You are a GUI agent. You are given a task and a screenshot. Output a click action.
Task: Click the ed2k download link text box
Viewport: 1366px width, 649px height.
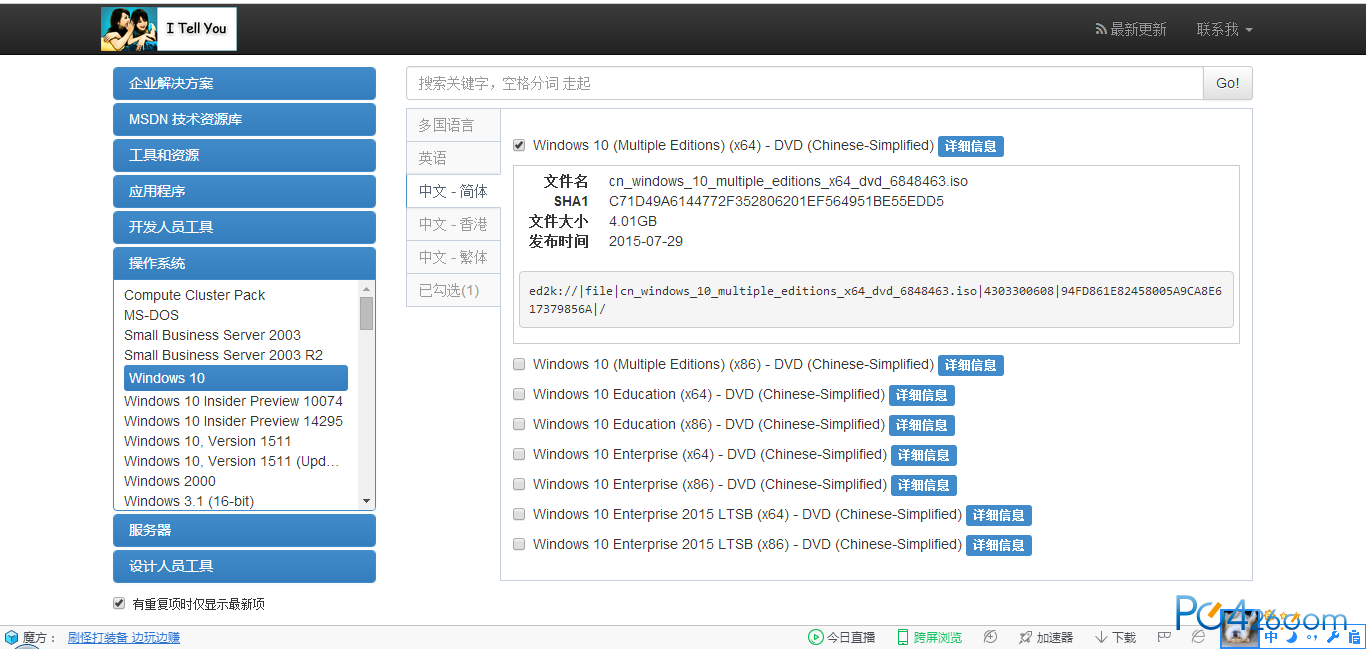[876, 299]
